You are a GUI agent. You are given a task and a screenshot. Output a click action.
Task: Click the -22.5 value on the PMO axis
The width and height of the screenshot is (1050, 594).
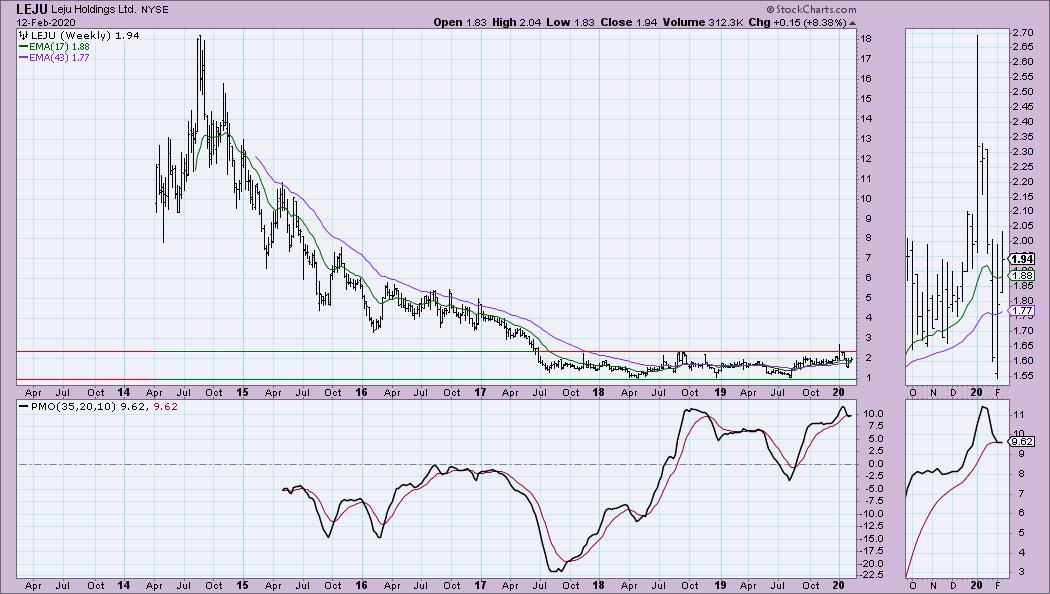coord(871,575)
